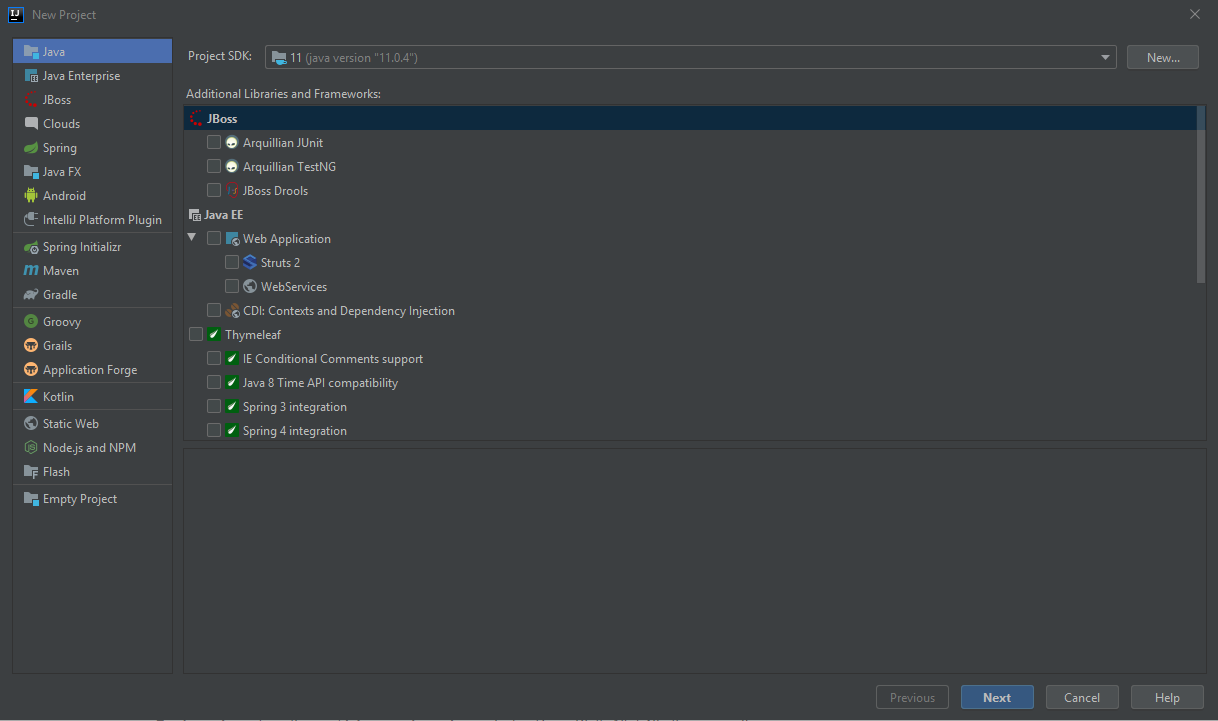Click the Previous button
1218x721 pixels.
click(x=912, y=698)
